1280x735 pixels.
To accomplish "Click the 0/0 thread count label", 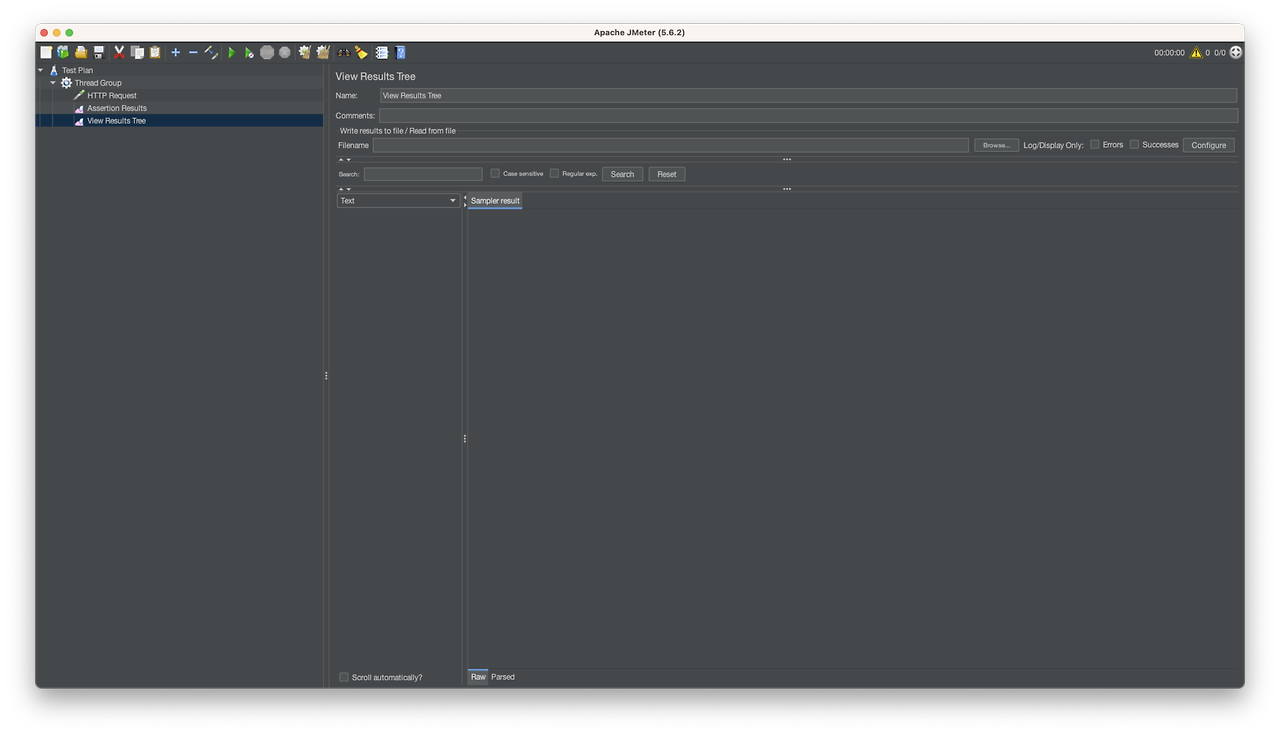I will point(1220,53).
